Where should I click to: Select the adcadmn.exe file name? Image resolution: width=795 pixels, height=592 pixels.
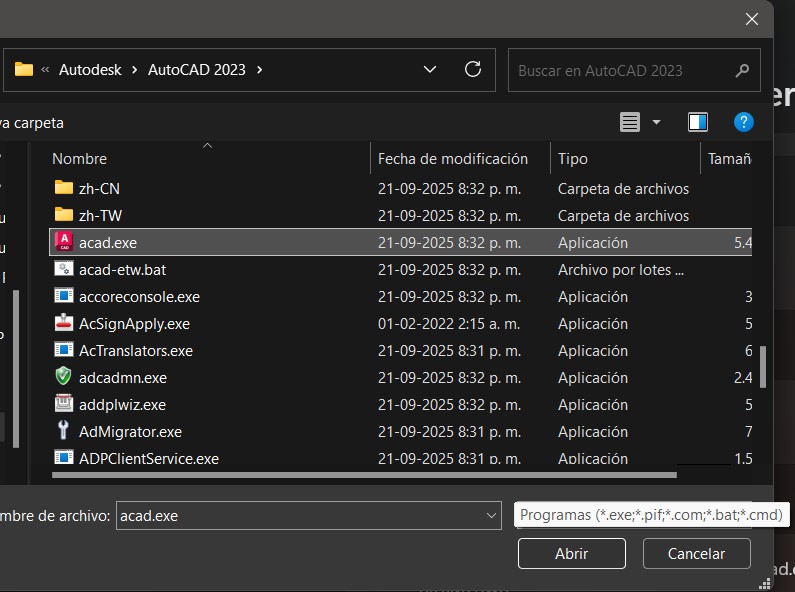[x=123, y=378]
